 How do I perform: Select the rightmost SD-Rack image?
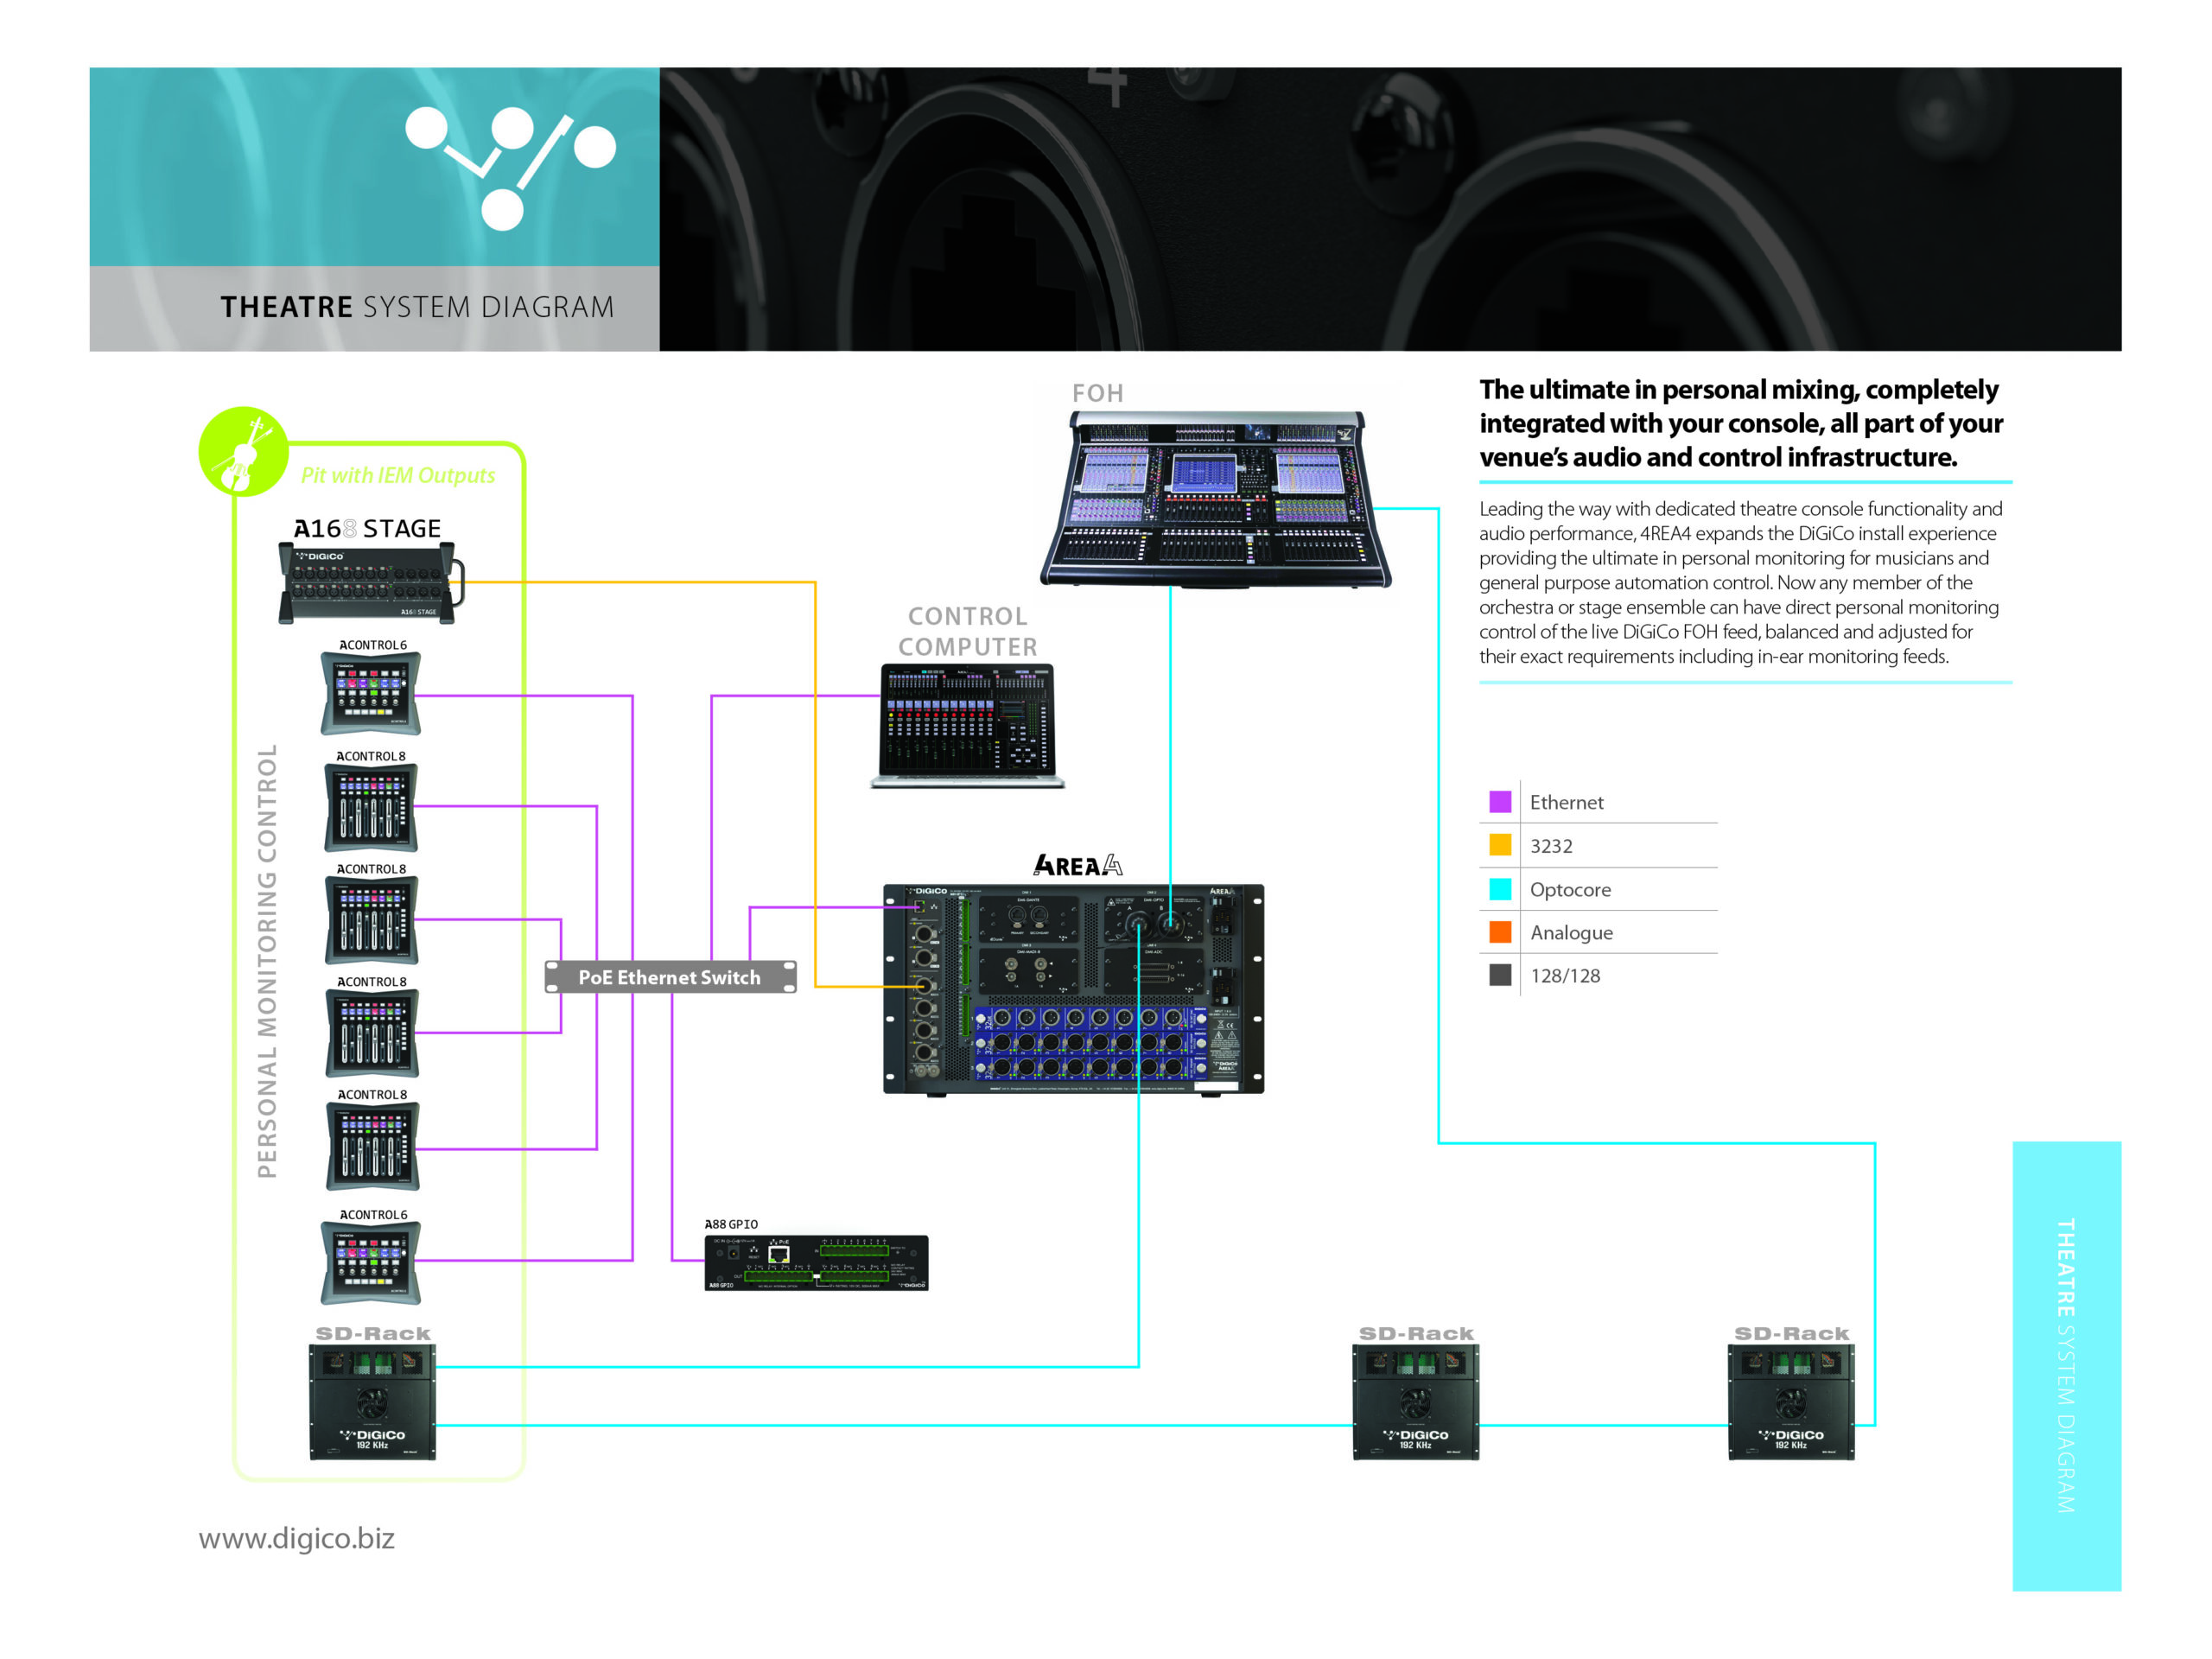point(1791,1402)
